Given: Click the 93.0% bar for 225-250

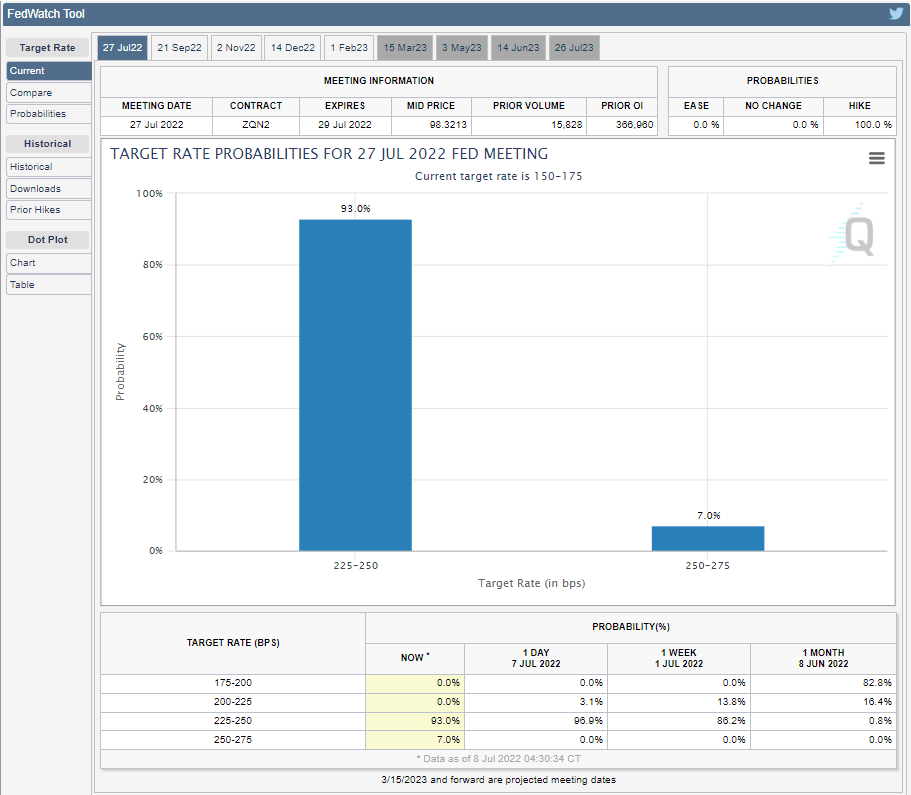Looking at the screenshot, I should (x=355, y=385).
